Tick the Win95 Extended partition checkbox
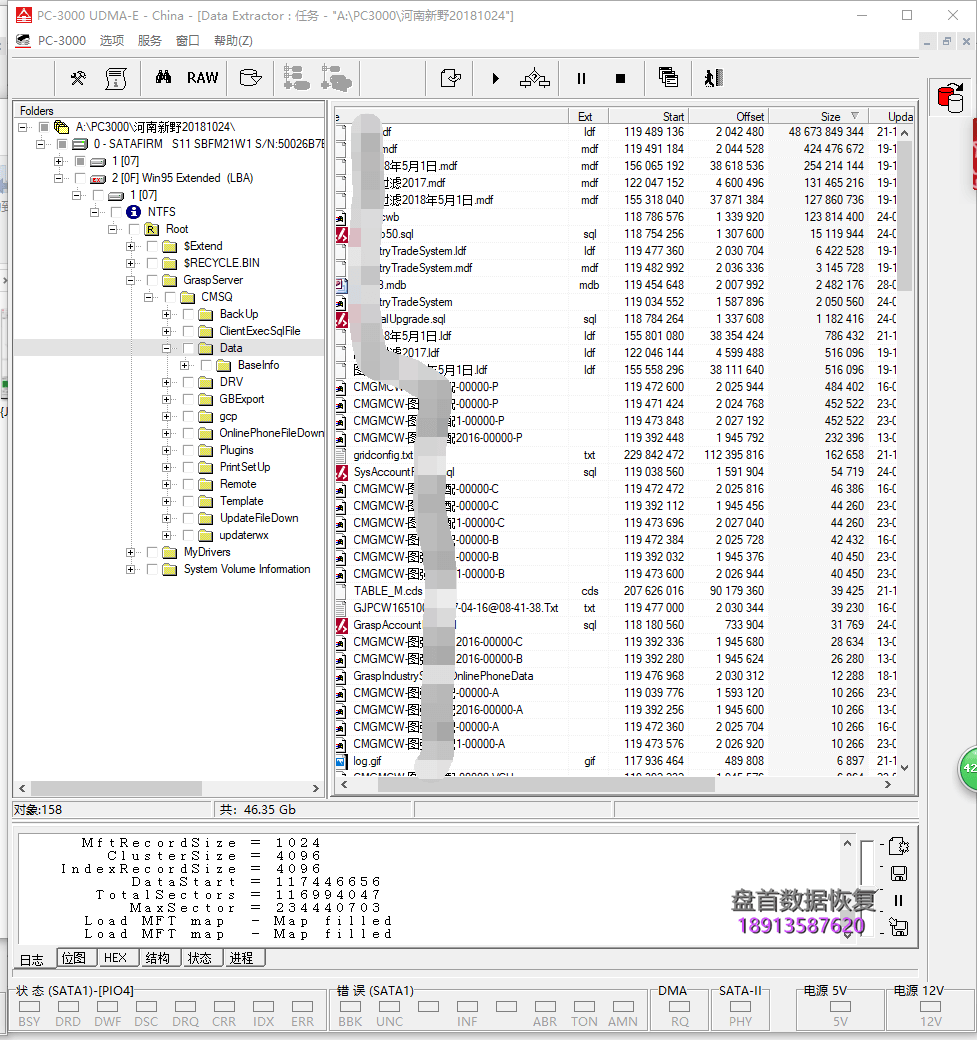 [80, 178]
